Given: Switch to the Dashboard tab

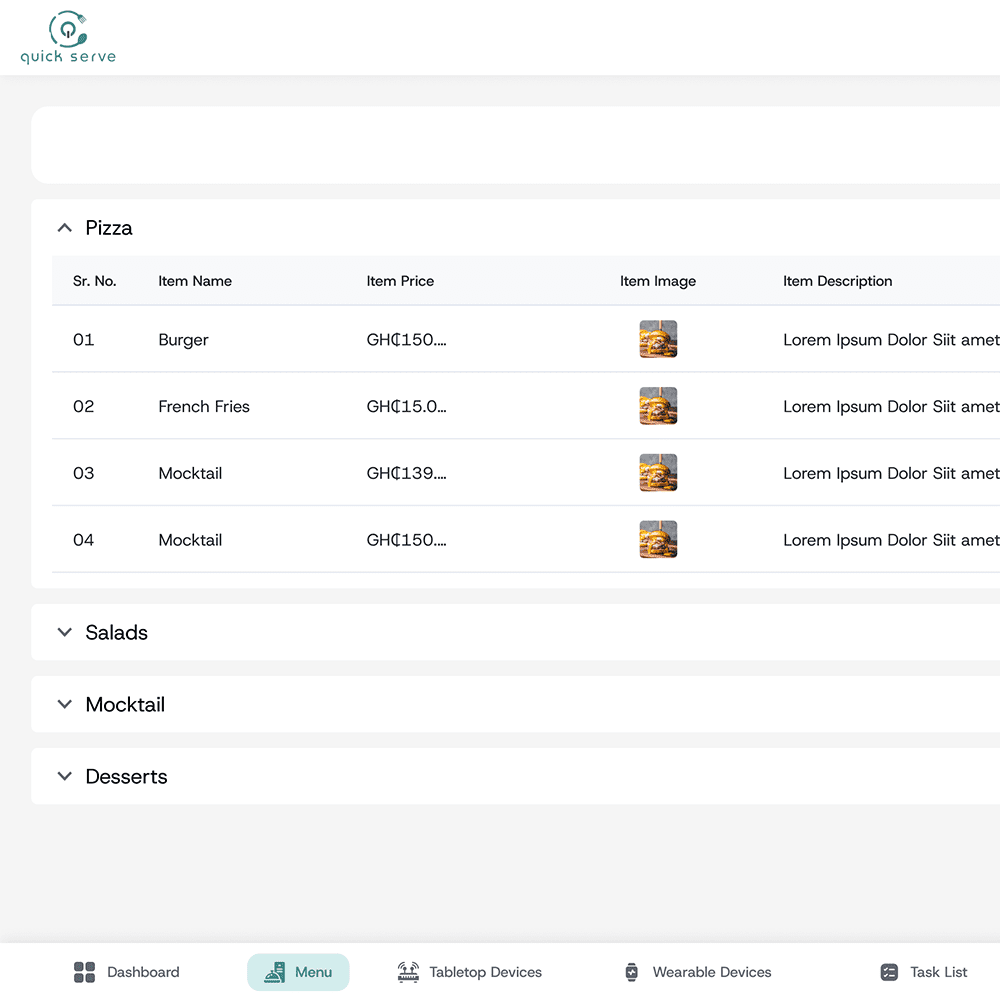Looking at the screenshot, I should 143,972.
